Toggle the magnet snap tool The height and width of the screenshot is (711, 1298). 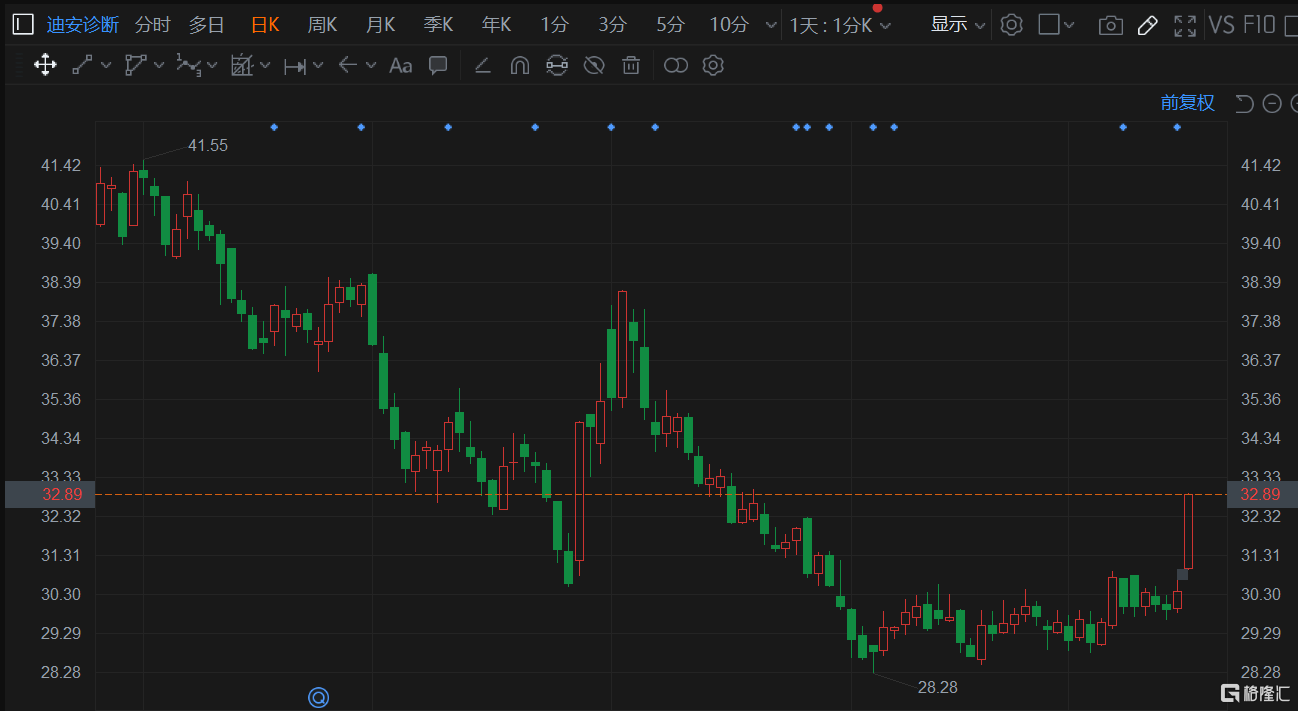[x=519, y=66]
